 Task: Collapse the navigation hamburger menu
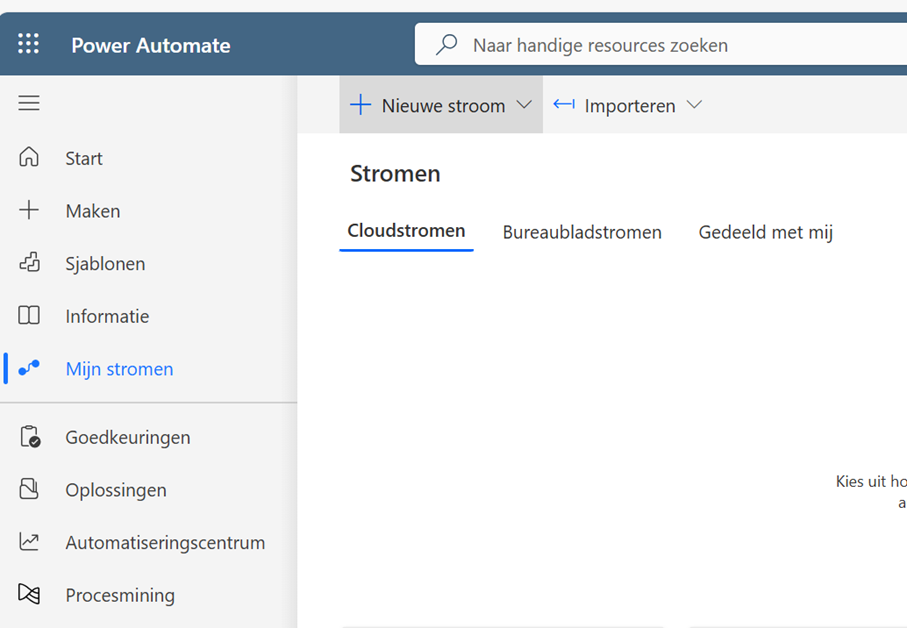[x=29, y=103]
